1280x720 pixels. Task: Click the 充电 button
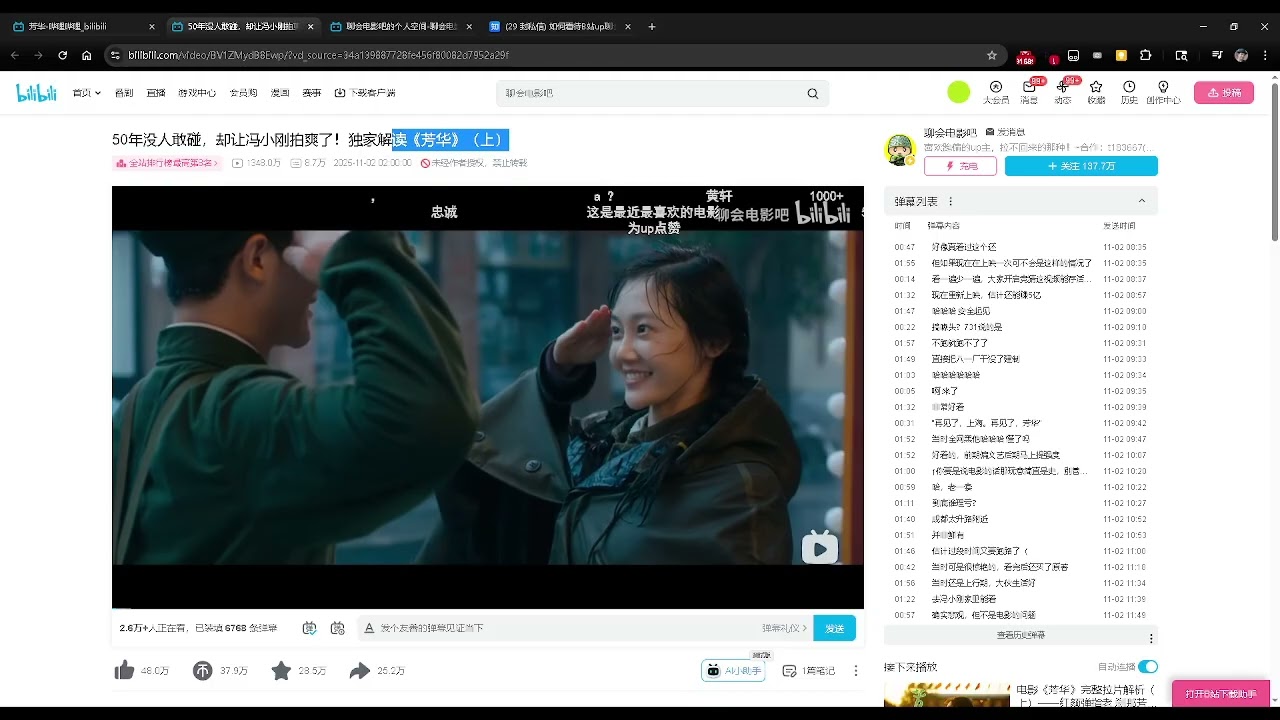pyautogui.click(x=960, y=166)
